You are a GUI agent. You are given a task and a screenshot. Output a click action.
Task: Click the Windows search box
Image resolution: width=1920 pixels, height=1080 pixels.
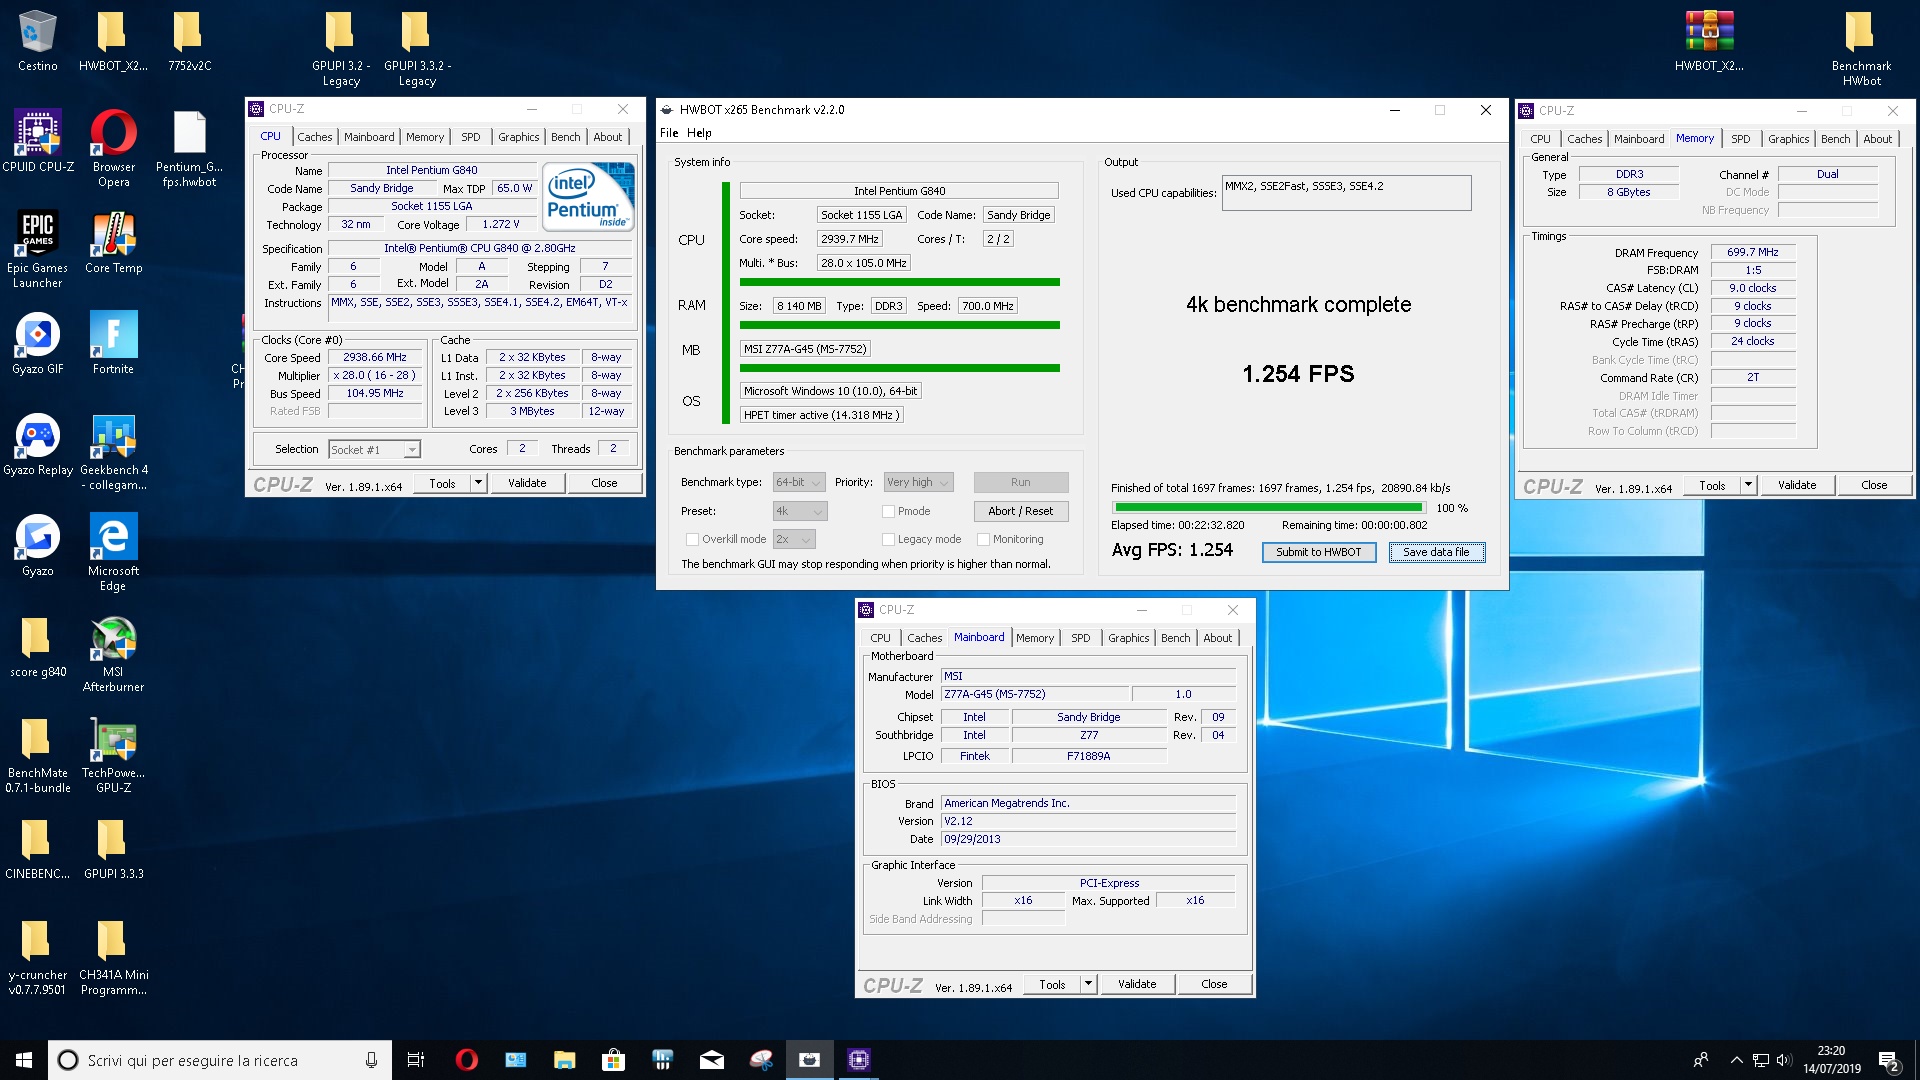220,1060
